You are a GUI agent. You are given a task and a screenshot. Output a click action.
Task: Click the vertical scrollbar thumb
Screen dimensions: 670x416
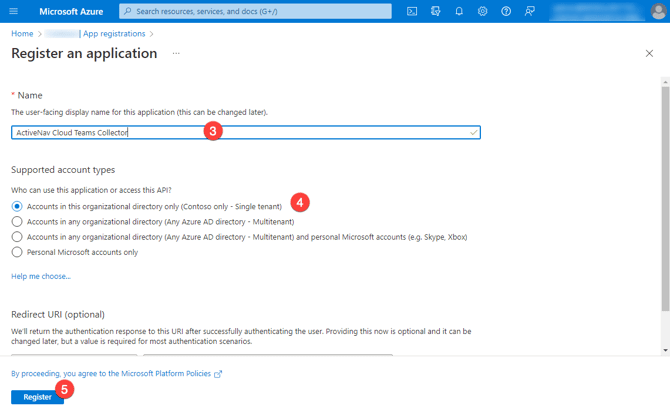[x=665, y=199]
